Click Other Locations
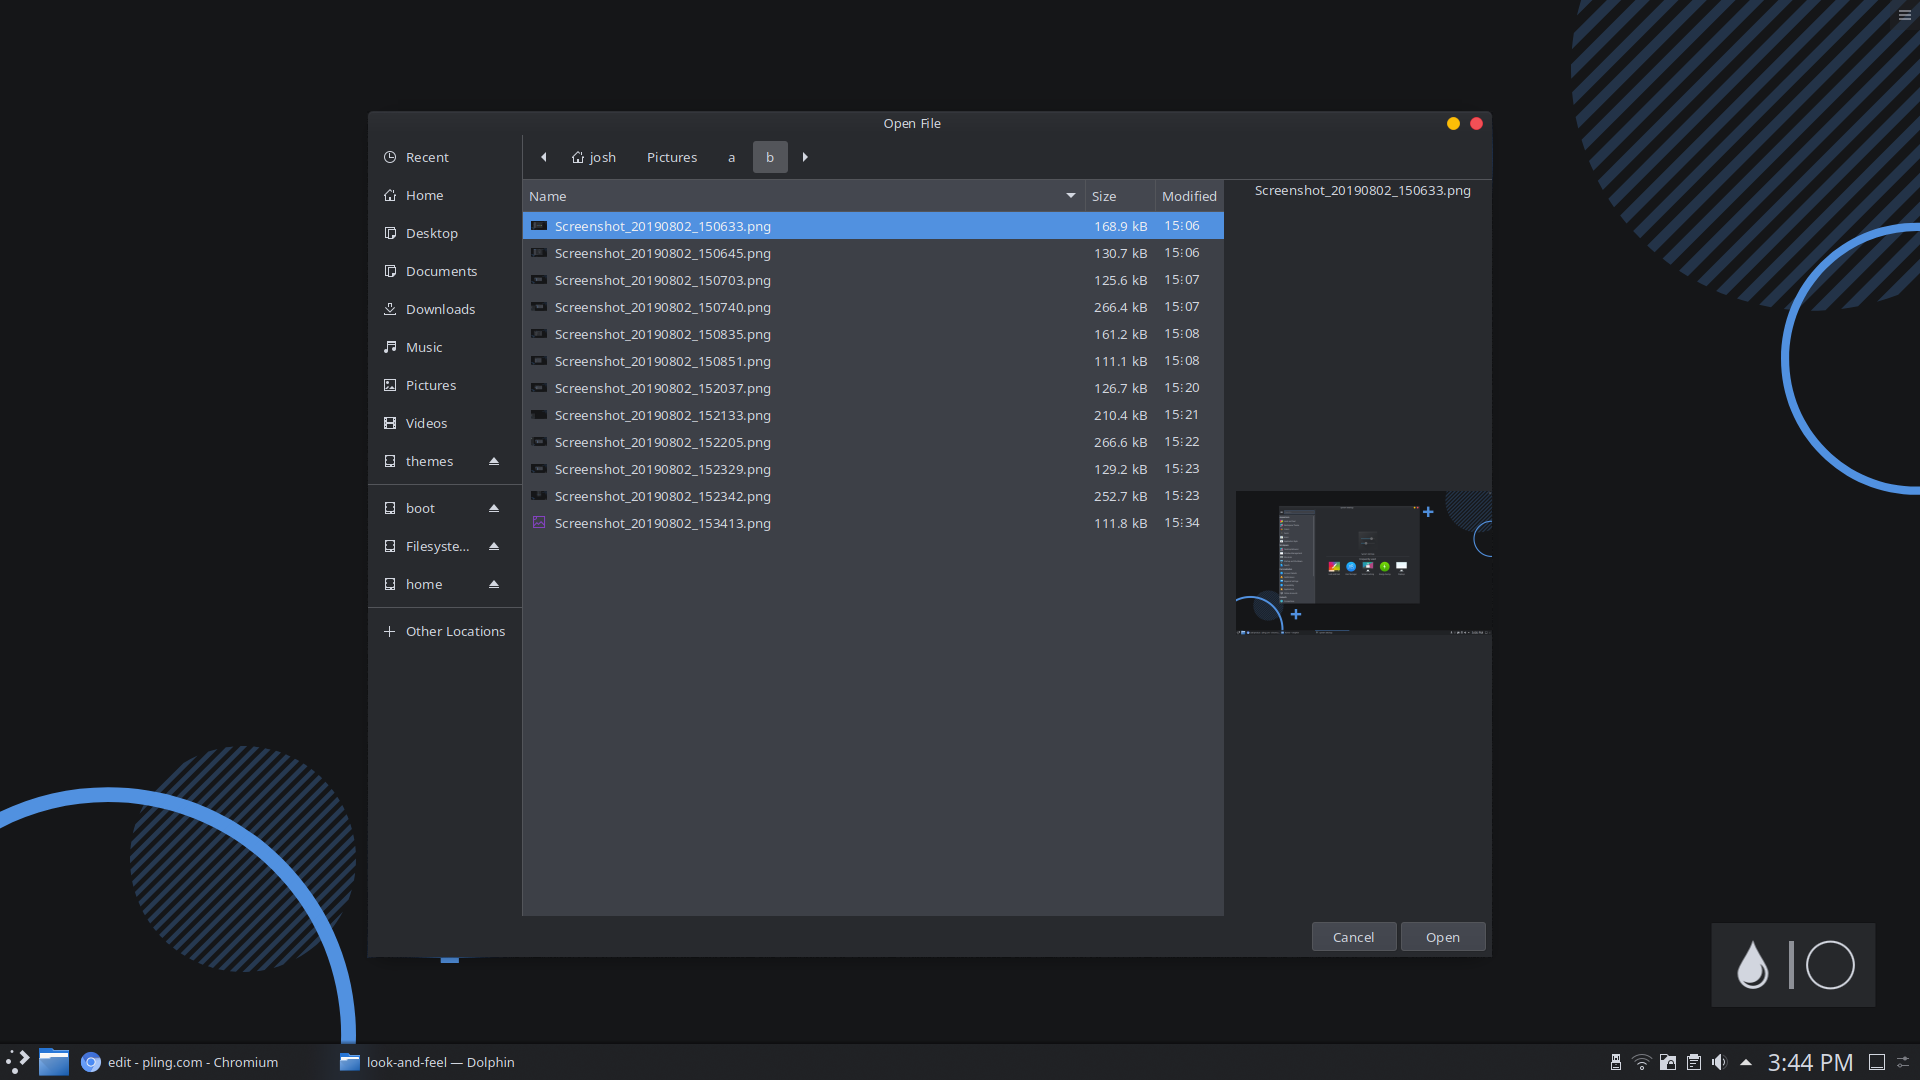Viewport: 1920px width, 1080px height. click(x=444, y=631)
